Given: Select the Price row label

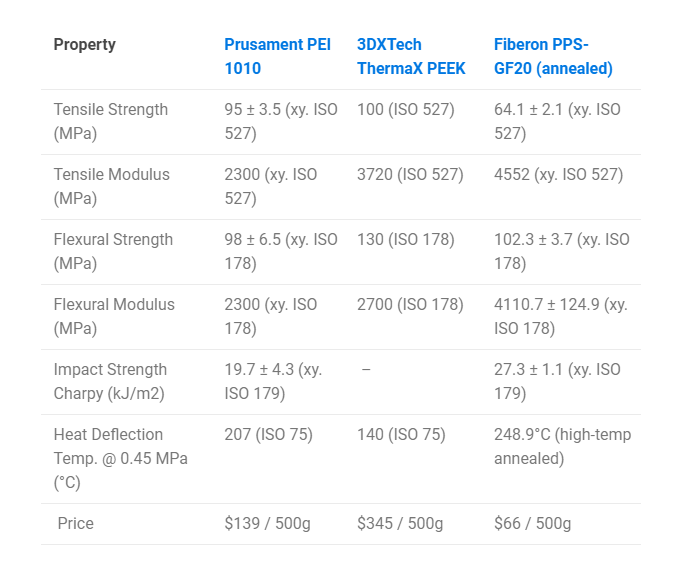Looking at the screenshot, I should click(x=77, y=523).
